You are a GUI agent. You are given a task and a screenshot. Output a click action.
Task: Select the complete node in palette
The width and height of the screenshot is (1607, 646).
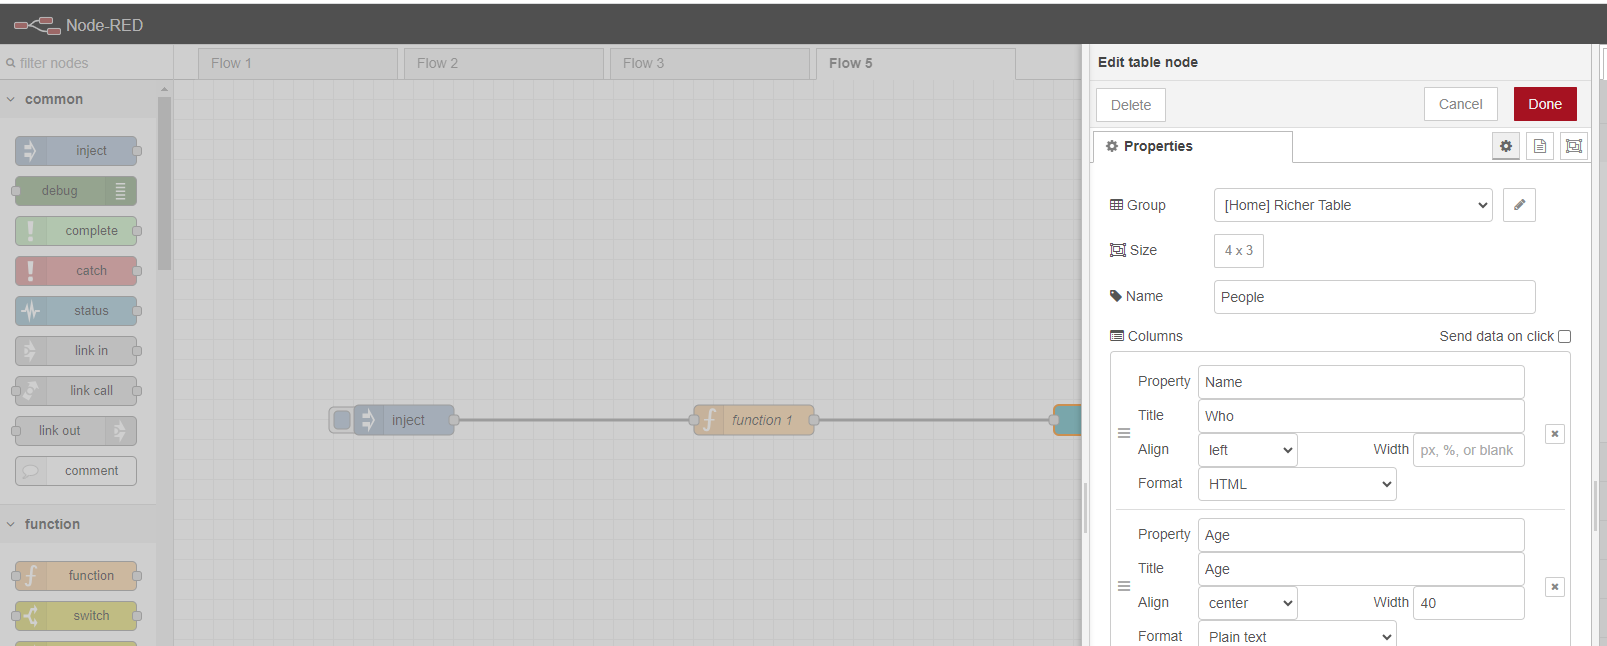[x=76, y=231]
